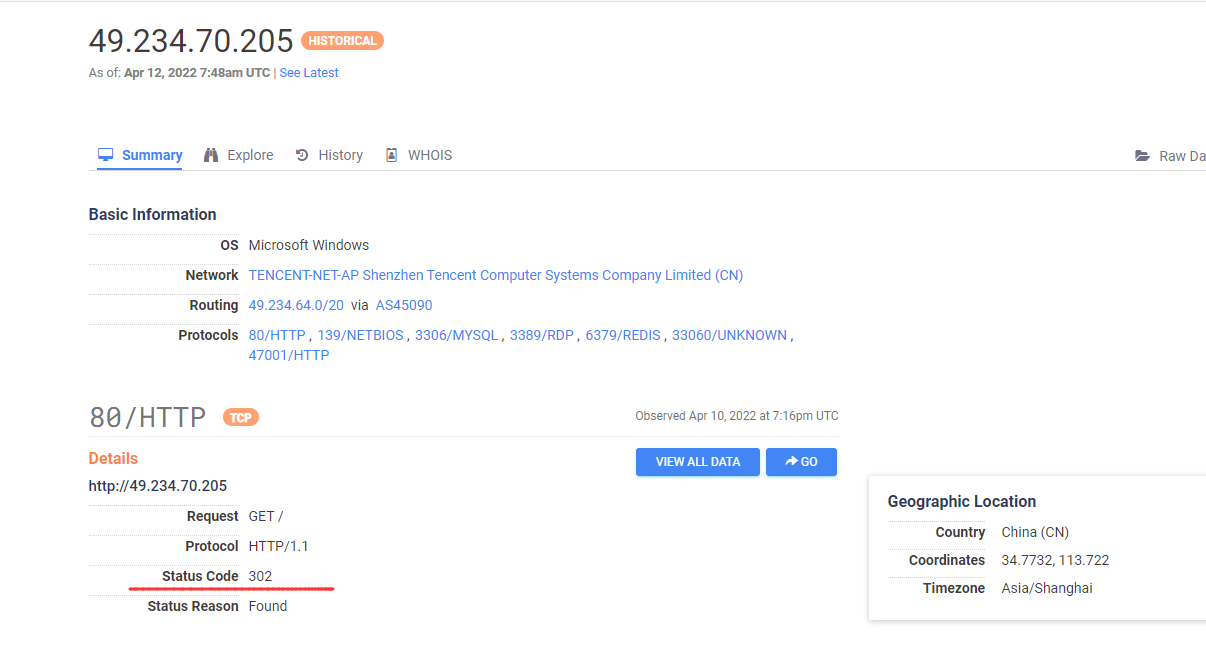Viewport: 1206px width, 645px height.
Task: Click the 6379/REDIS protocol link
Action: pyautogui.click(x=623, y=335)
